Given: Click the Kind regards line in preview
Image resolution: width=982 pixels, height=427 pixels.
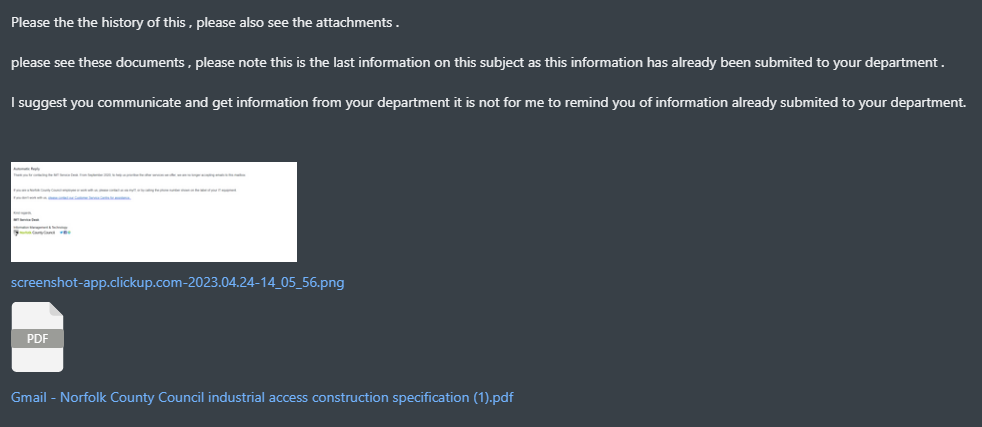Looking at the screenshot, I should pyautogui.click(x=22, y=213).
